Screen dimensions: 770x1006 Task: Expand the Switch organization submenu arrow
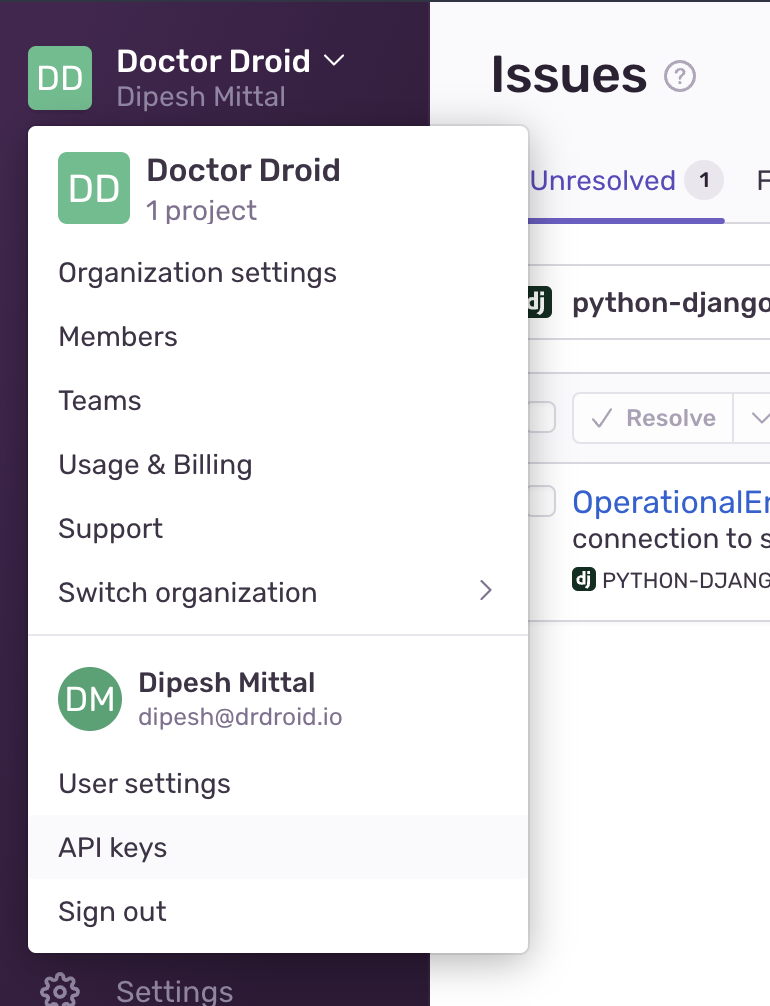pyautogui.click(x=486, y=590)
